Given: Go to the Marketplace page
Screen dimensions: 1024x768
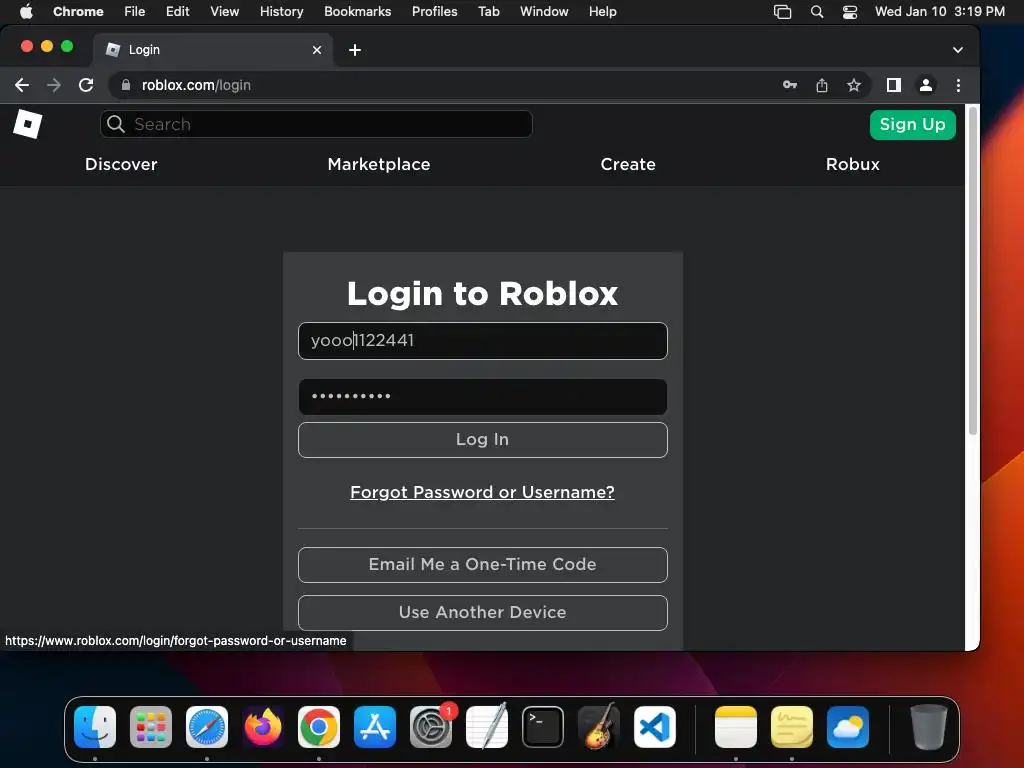Looking at the screenshot, I should (x=379, y=164).
